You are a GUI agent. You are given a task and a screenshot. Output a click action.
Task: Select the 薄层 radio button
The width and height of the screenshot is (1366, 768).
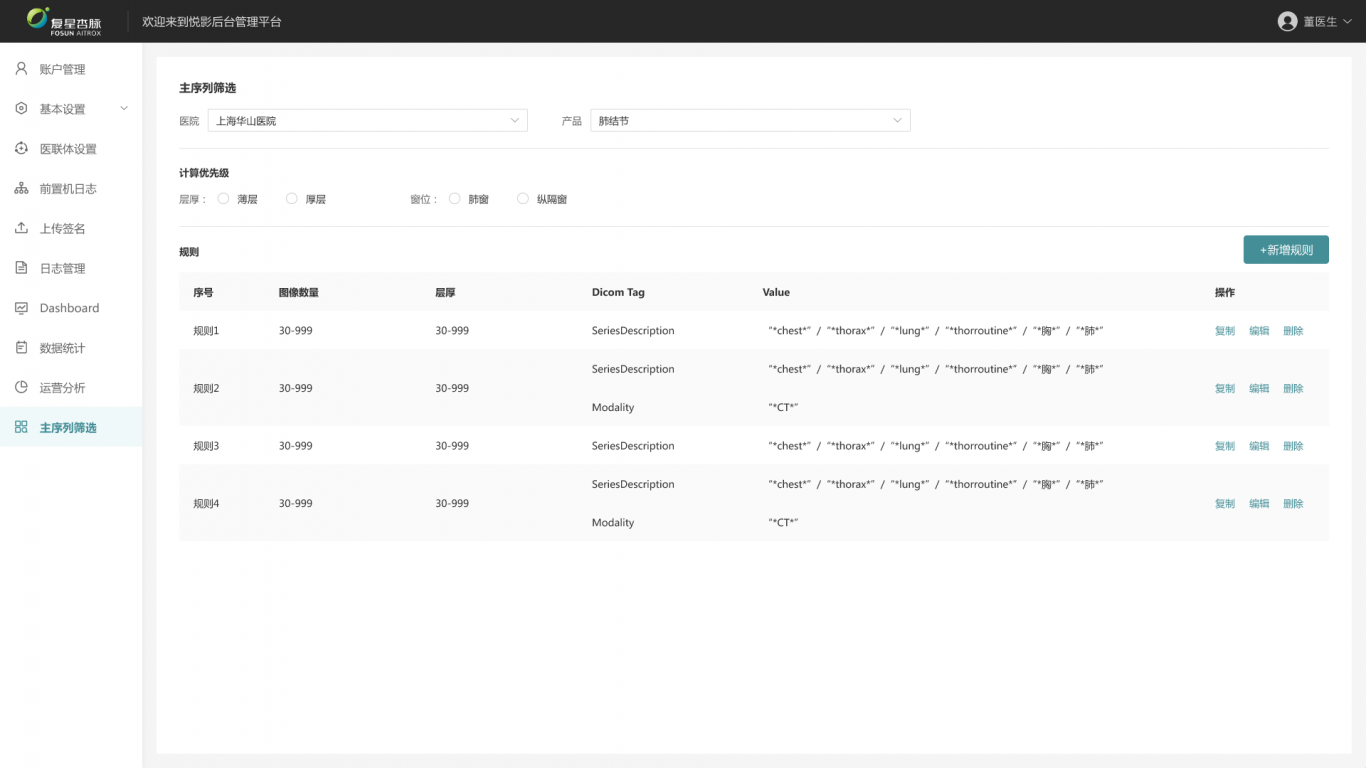(223, 199)
